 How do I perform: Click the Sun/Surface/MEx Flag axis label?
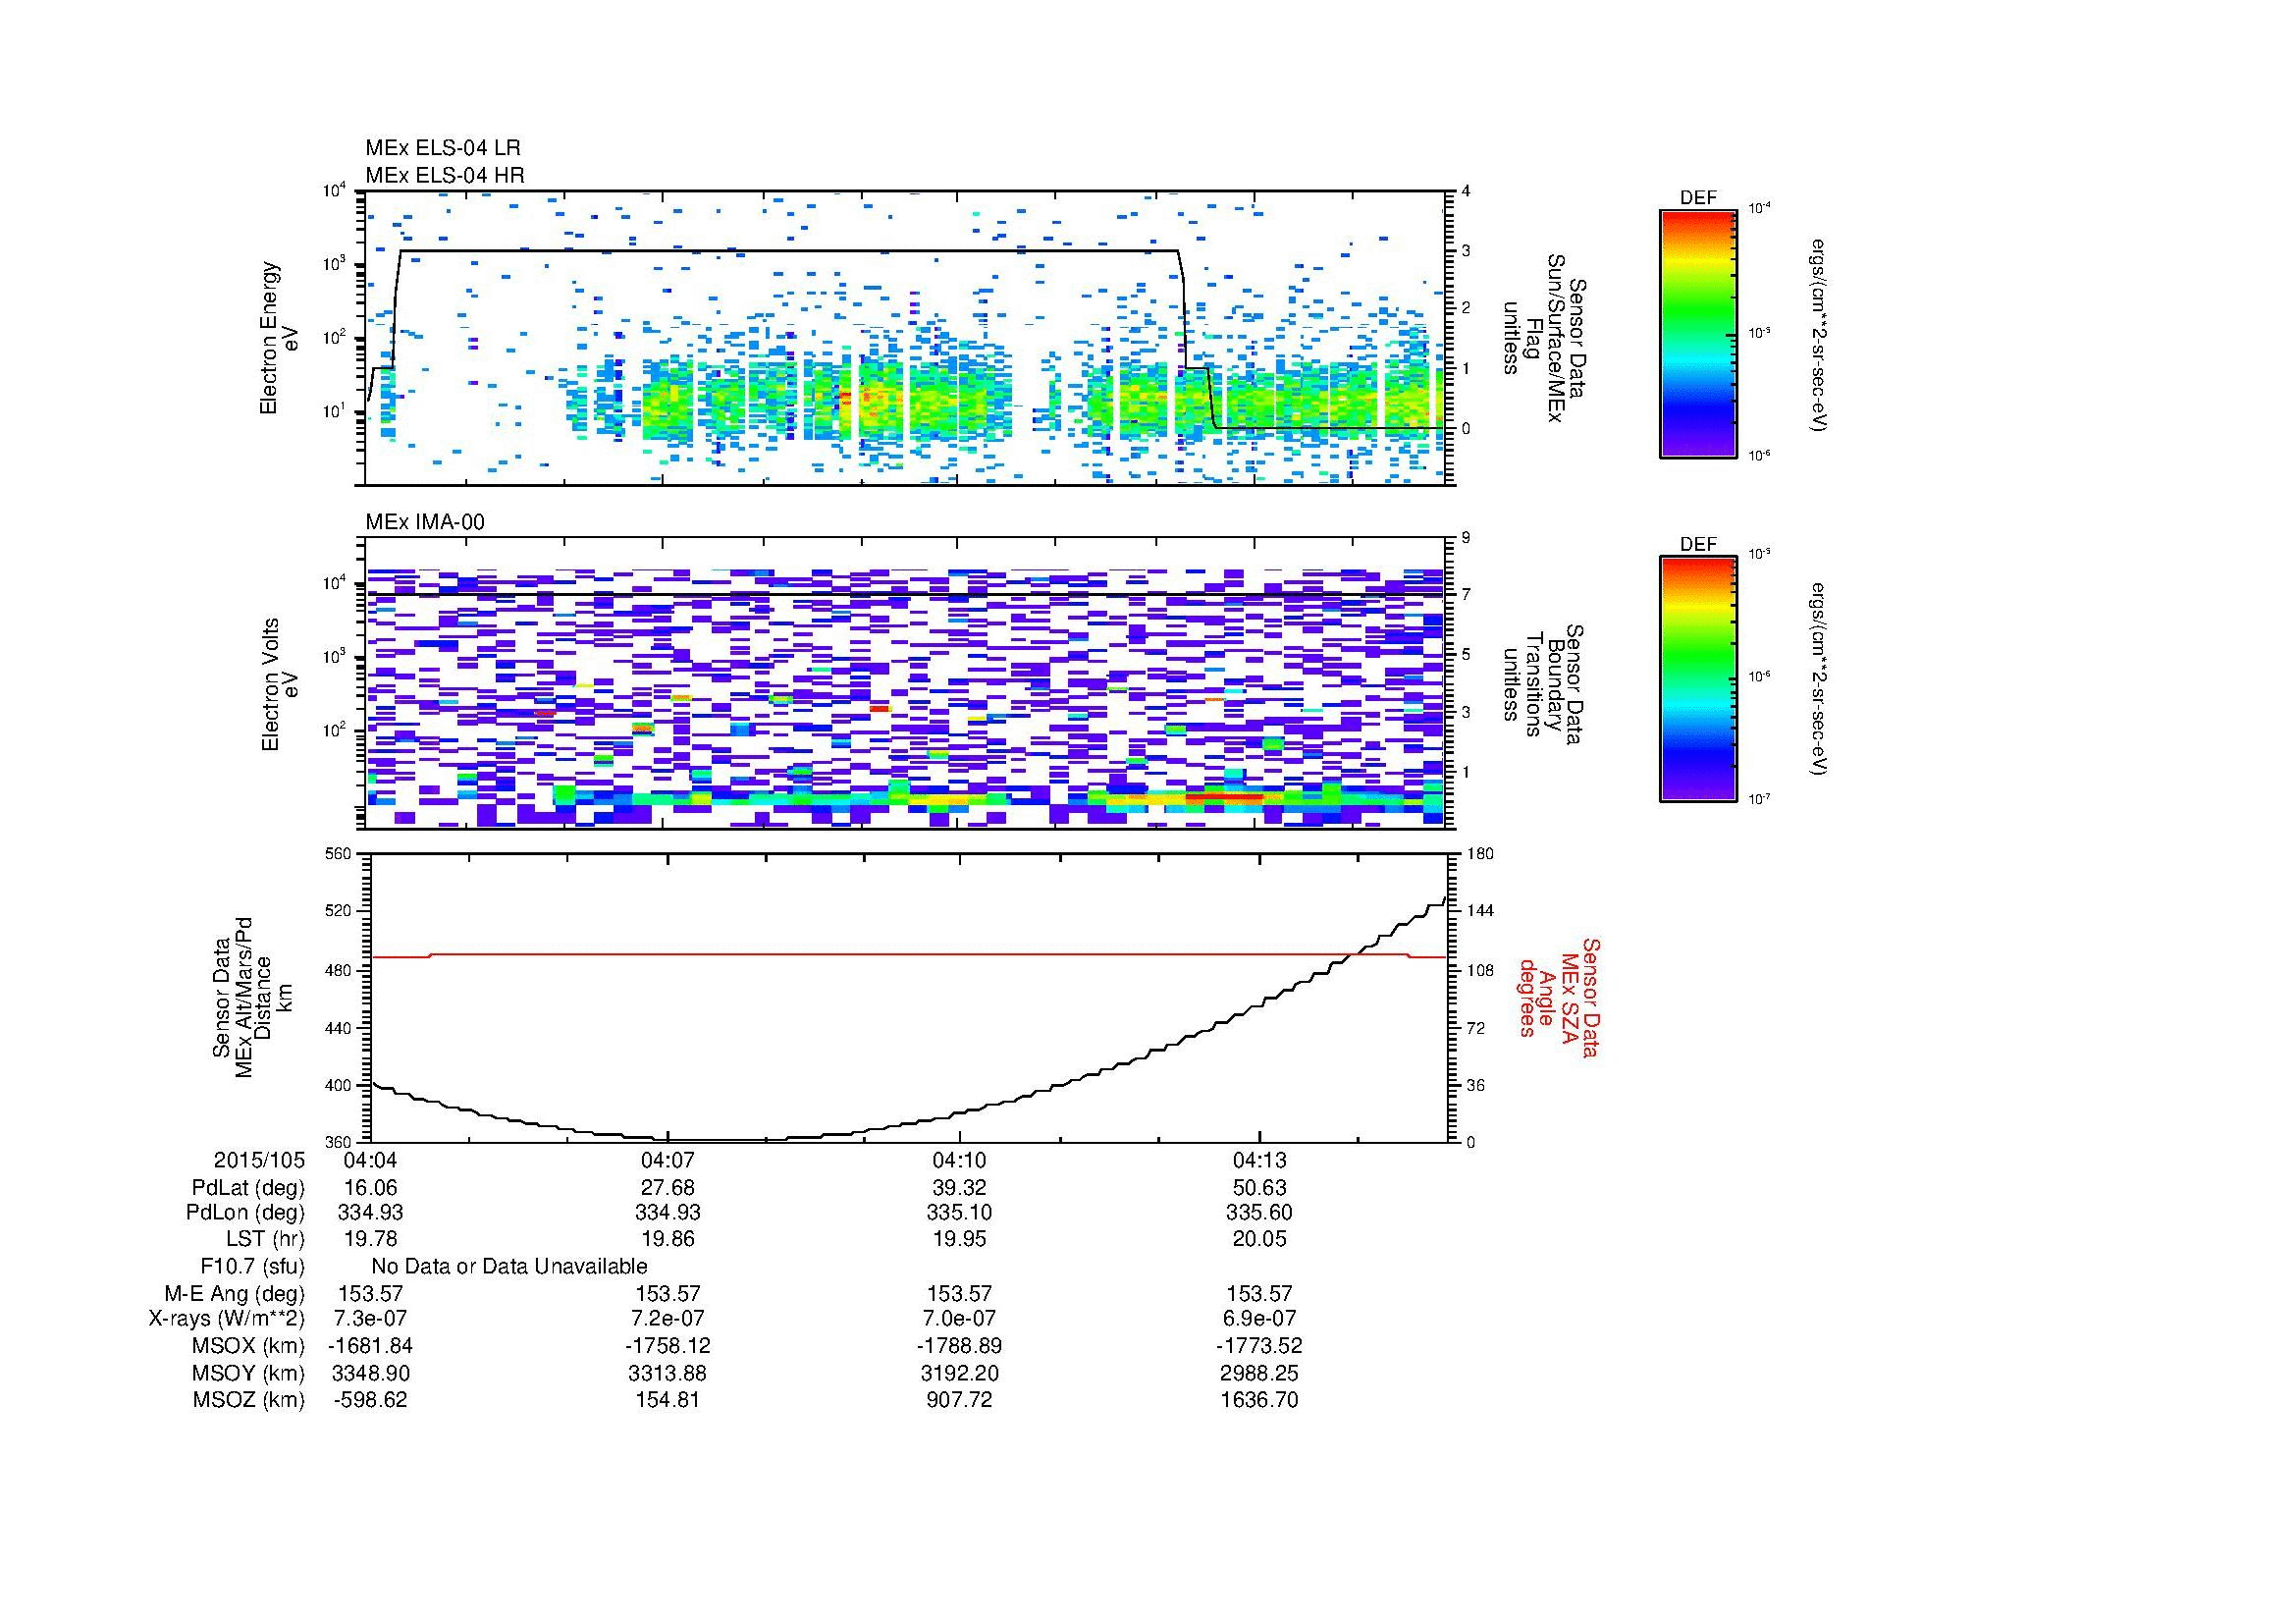[1544, 338]
